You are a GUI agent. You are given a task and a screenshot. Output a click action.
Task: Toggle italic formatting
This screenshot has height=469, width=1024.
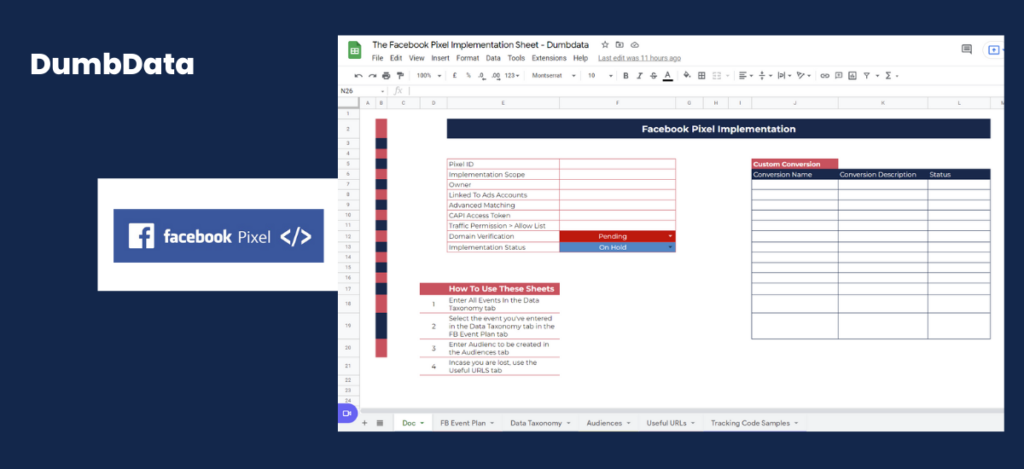(639, 76)
